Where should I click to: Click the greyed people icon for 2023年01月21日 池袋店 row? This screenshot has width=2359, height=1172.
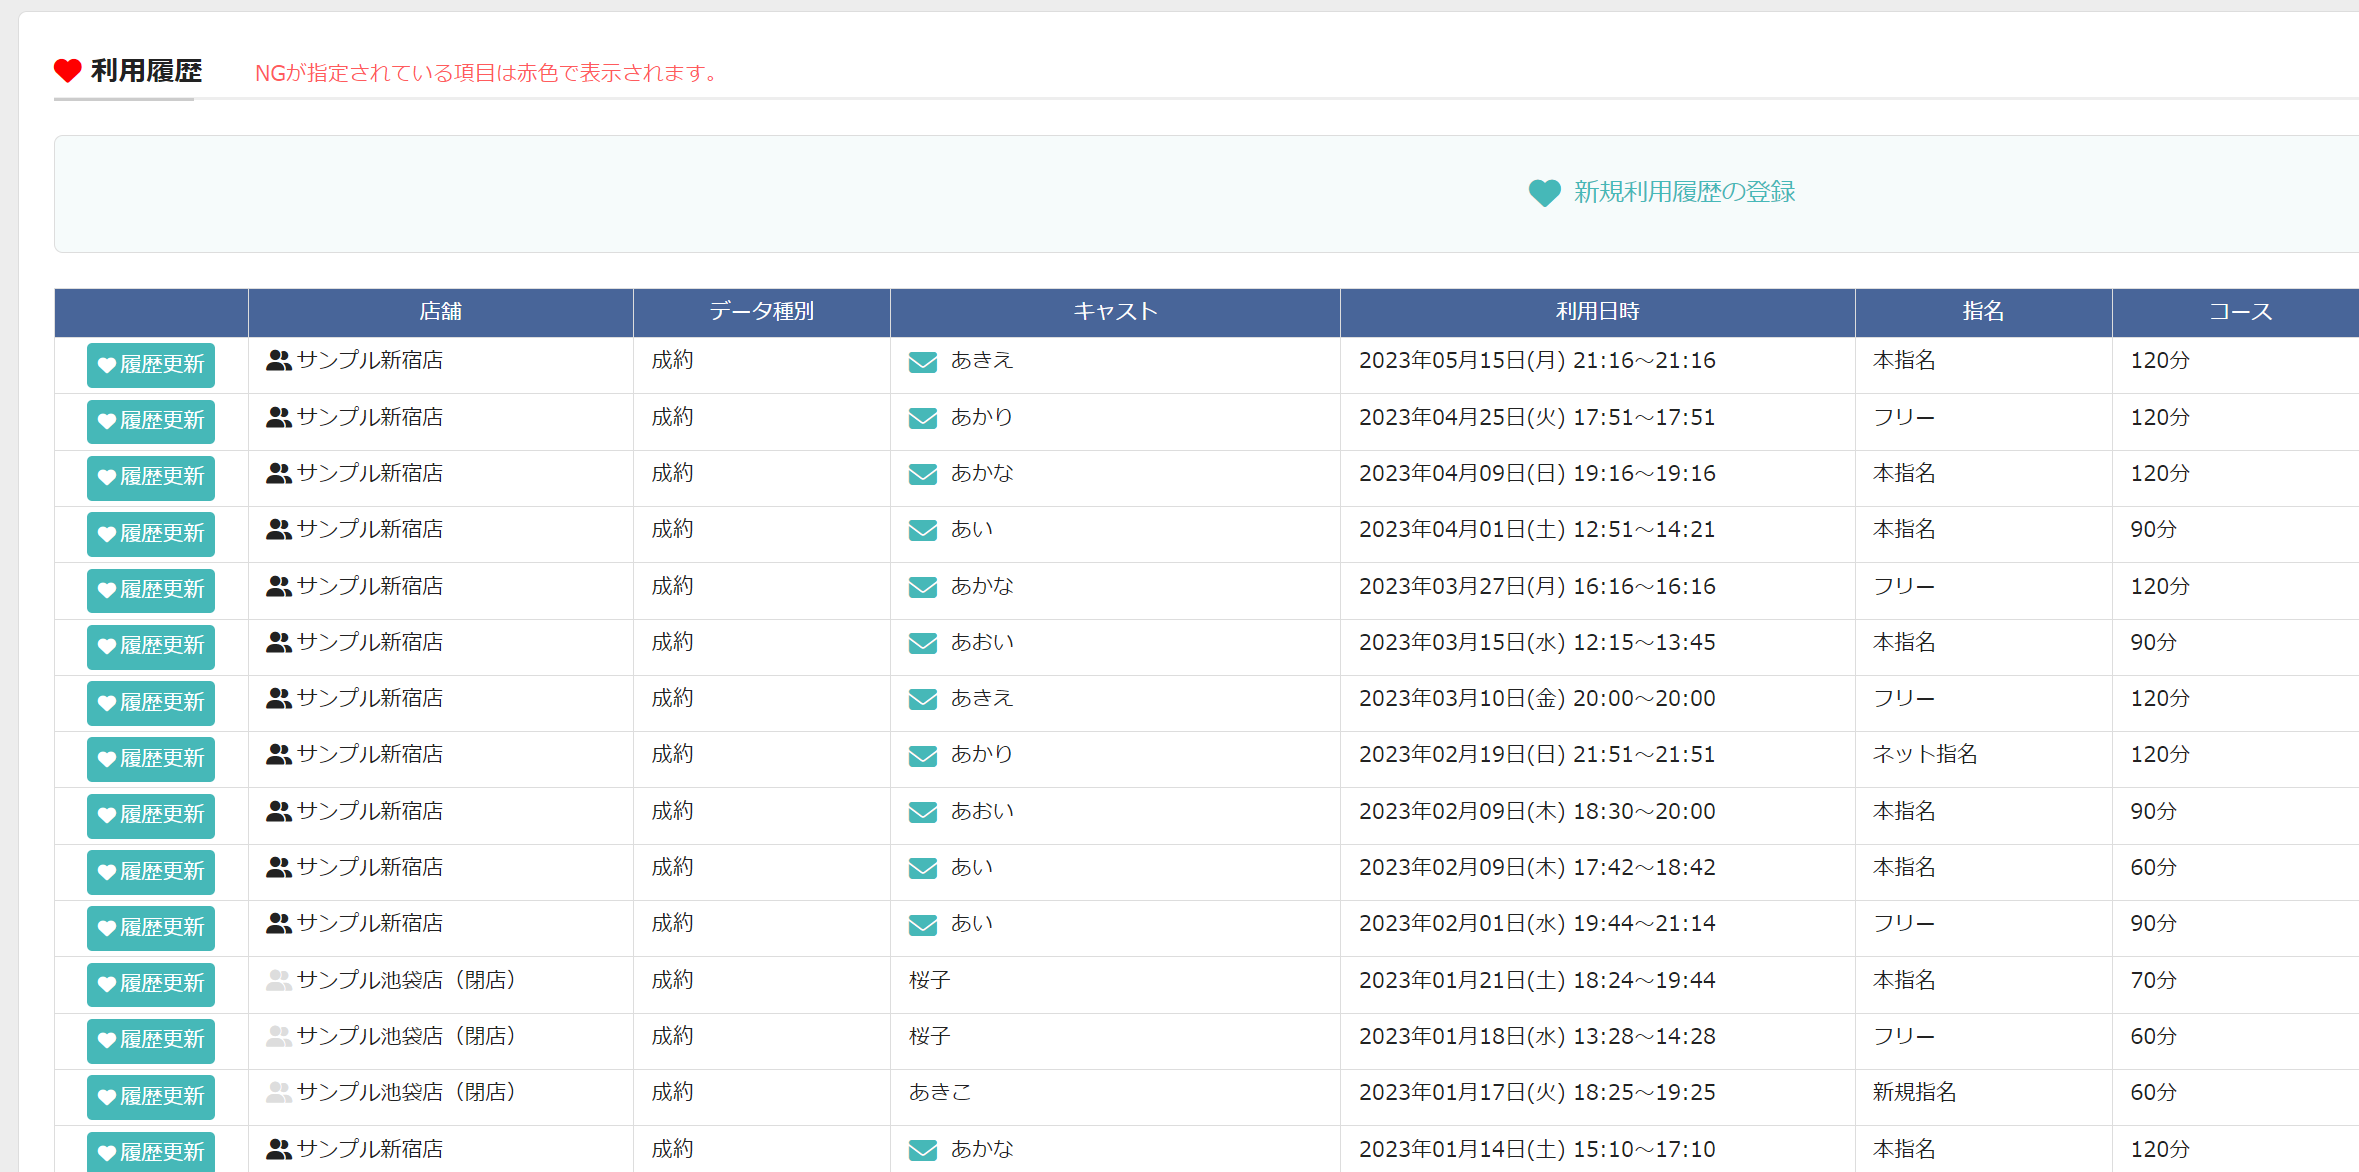279,981
